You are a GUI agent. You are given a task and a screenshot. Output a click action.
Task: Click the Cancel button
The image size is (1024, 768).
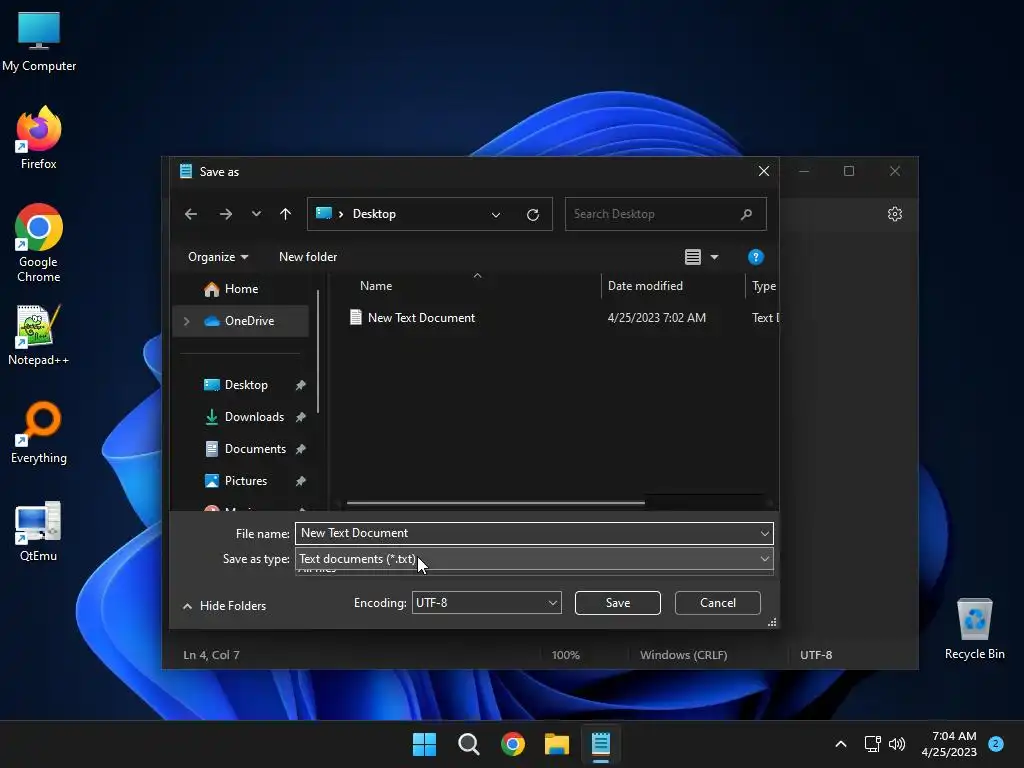click(x=717, y=603)
